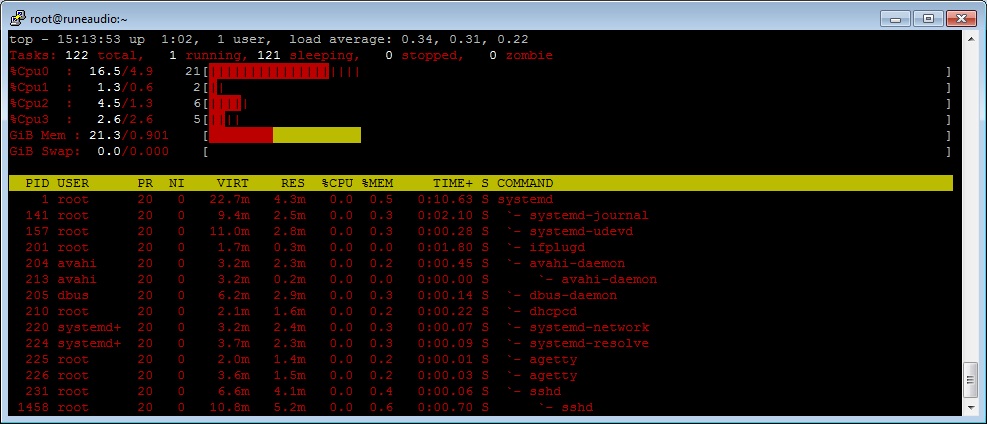Close the root@runeaudio terminal window
Image resolution: width=987 pixels, height=424 pixels.
(961, 19)
